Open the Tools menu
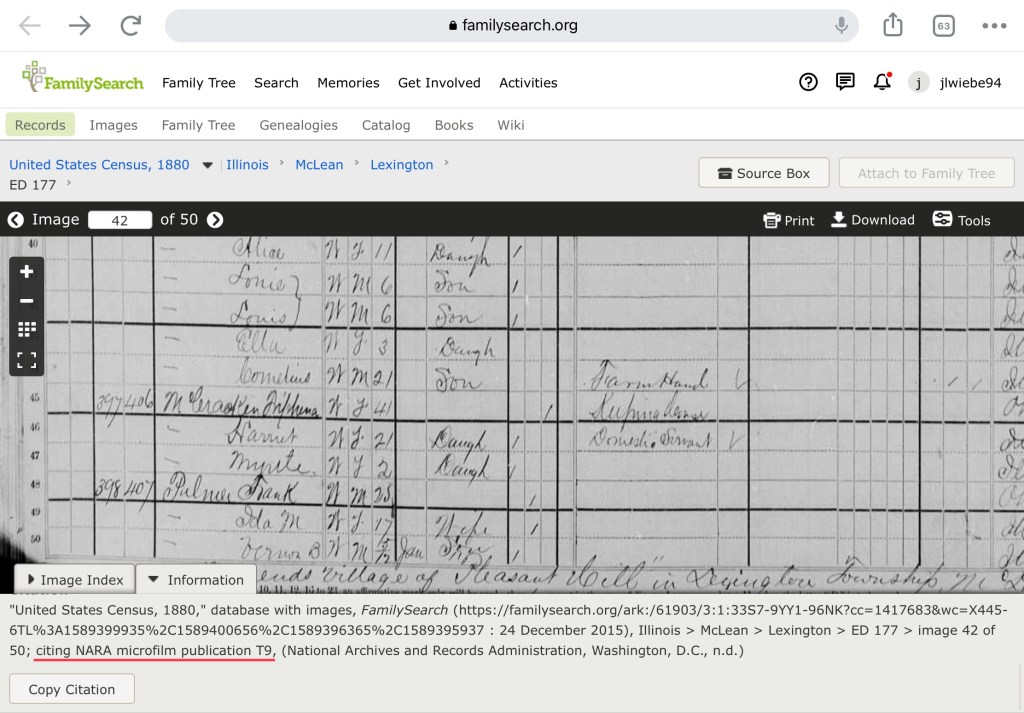The width and height of the screenshot is (1024, 713). tap(961, 220)
